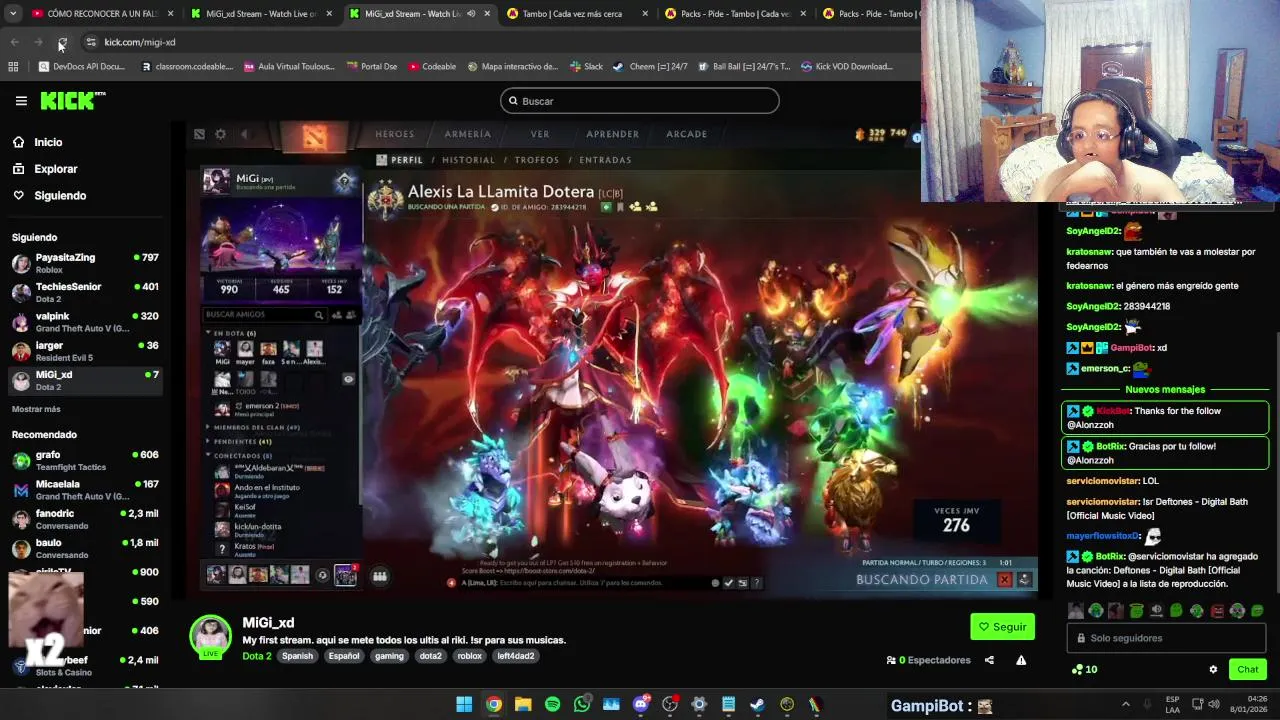The height and width of the screenshot is (720, 1280).
Task: Open WhatsApp from the taskbar
Action: pos(582,705)
